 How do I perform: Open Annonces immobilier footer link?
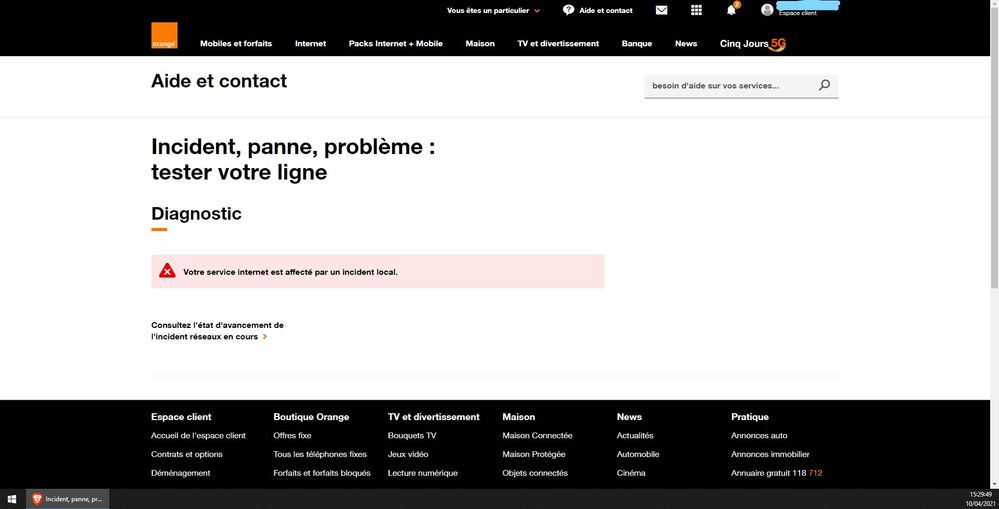pyautogui.click(x=770, y=454)
